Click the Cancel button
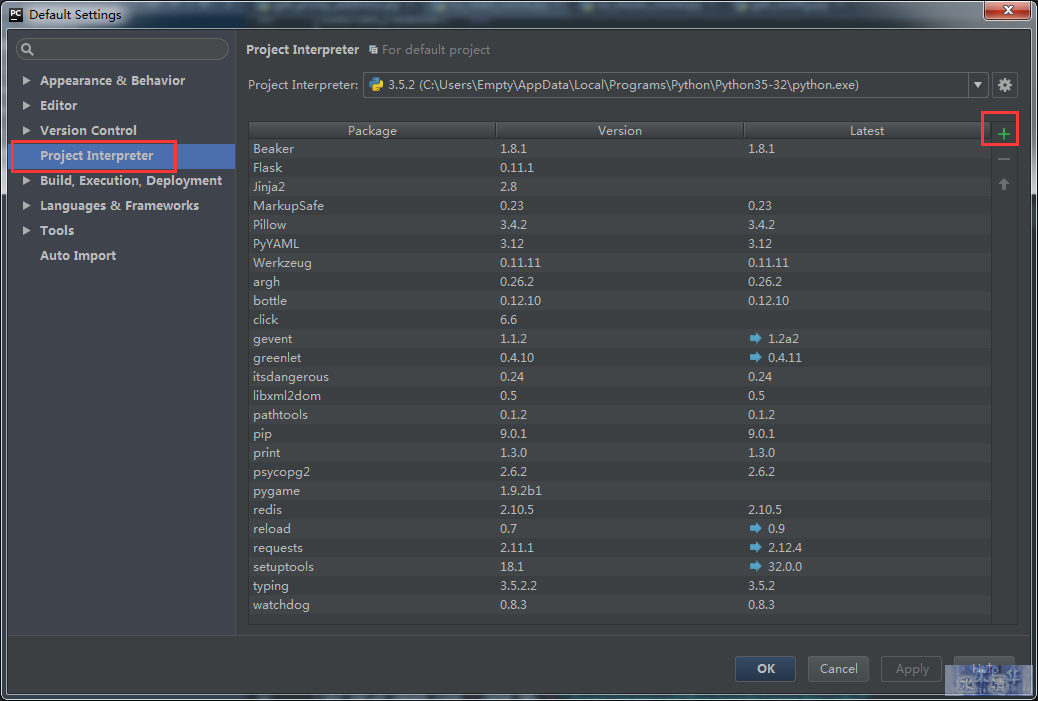The height and width of the screenshot is (701, 1038). (x=838, y=669)
